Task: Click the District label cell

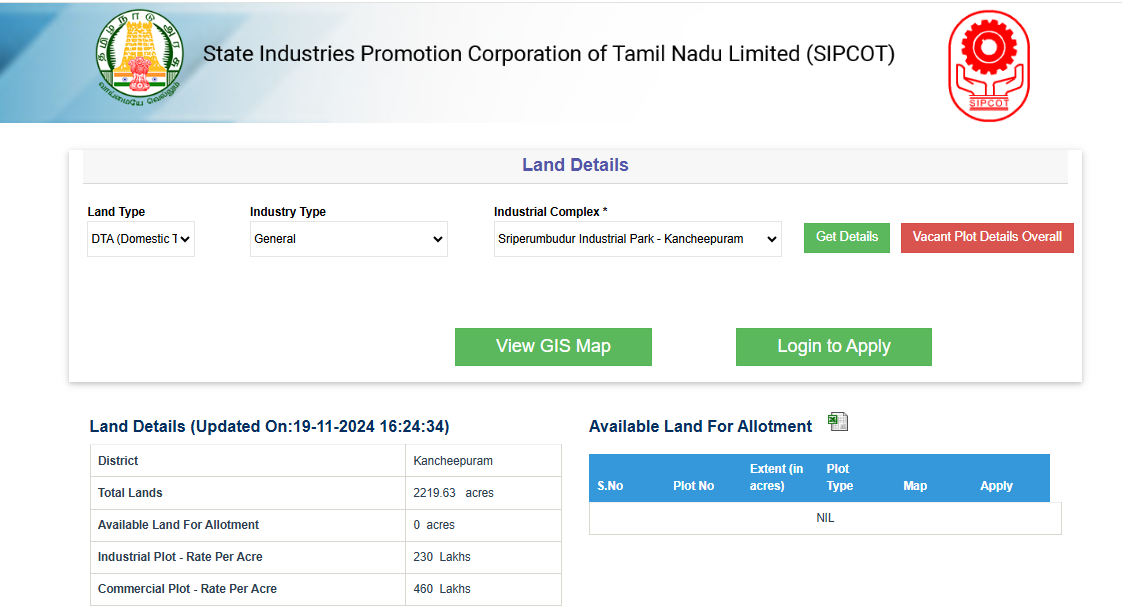Action: point(248,461)
